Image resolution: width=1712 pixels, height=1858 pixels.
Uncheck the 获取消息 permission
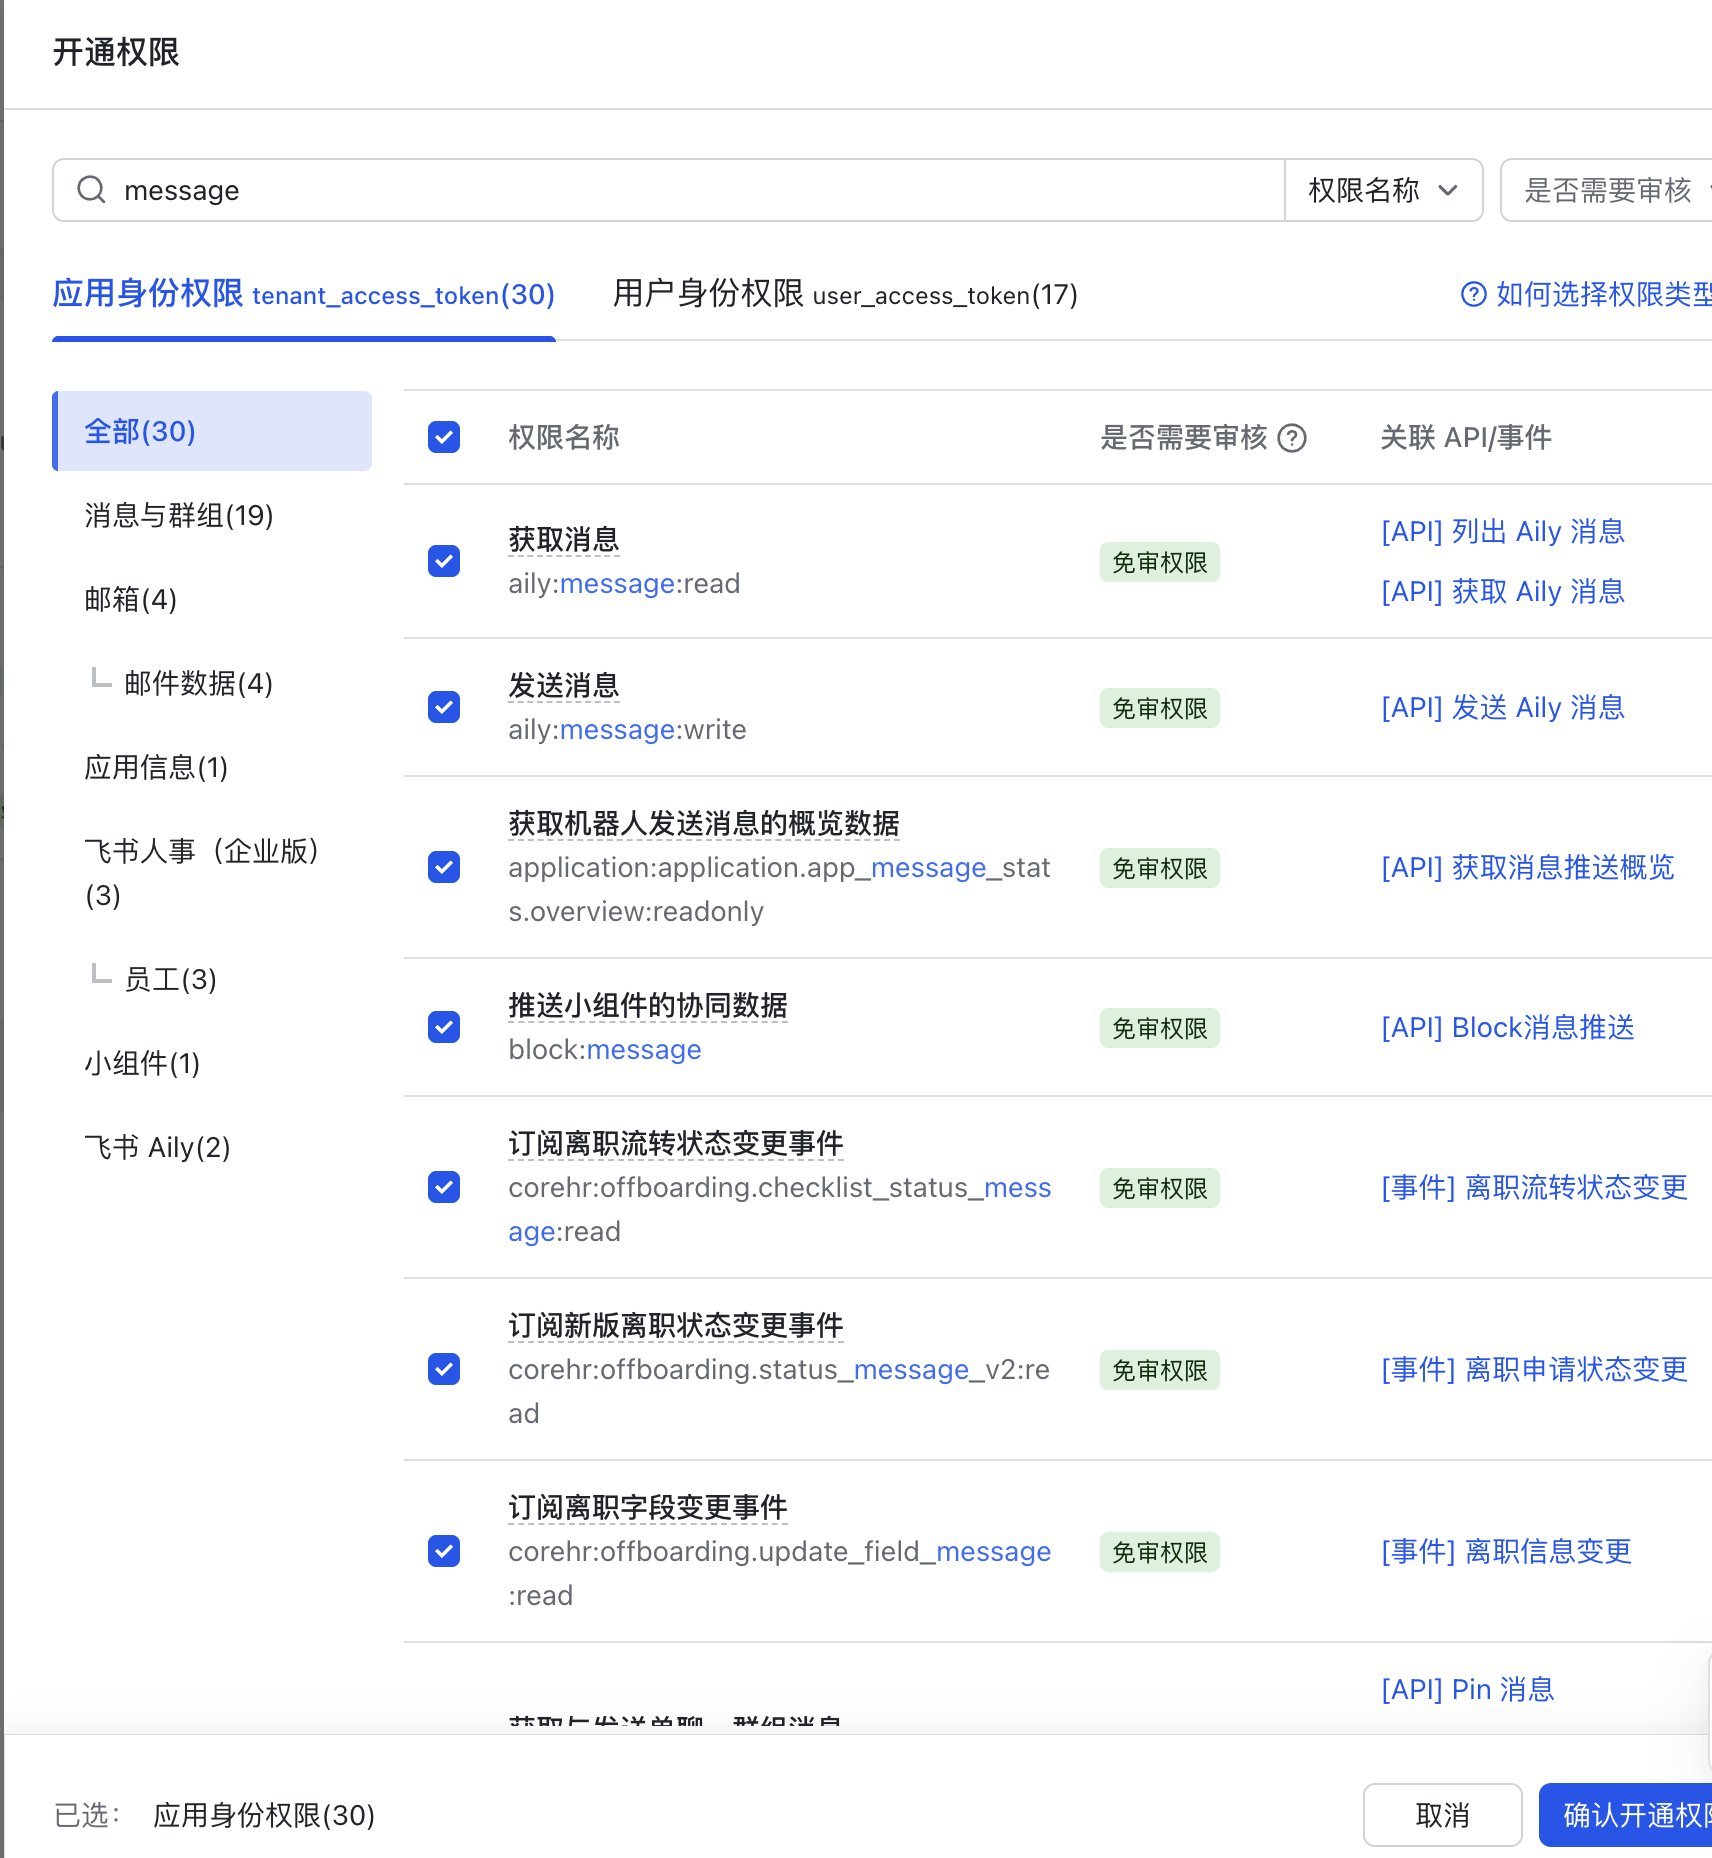point(443,562)
